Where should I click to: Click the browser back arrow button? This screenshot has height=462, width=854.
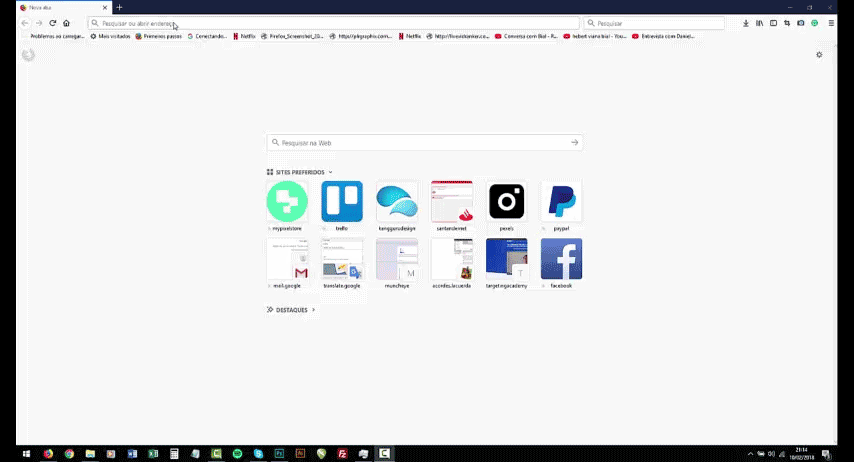point(25,23)
